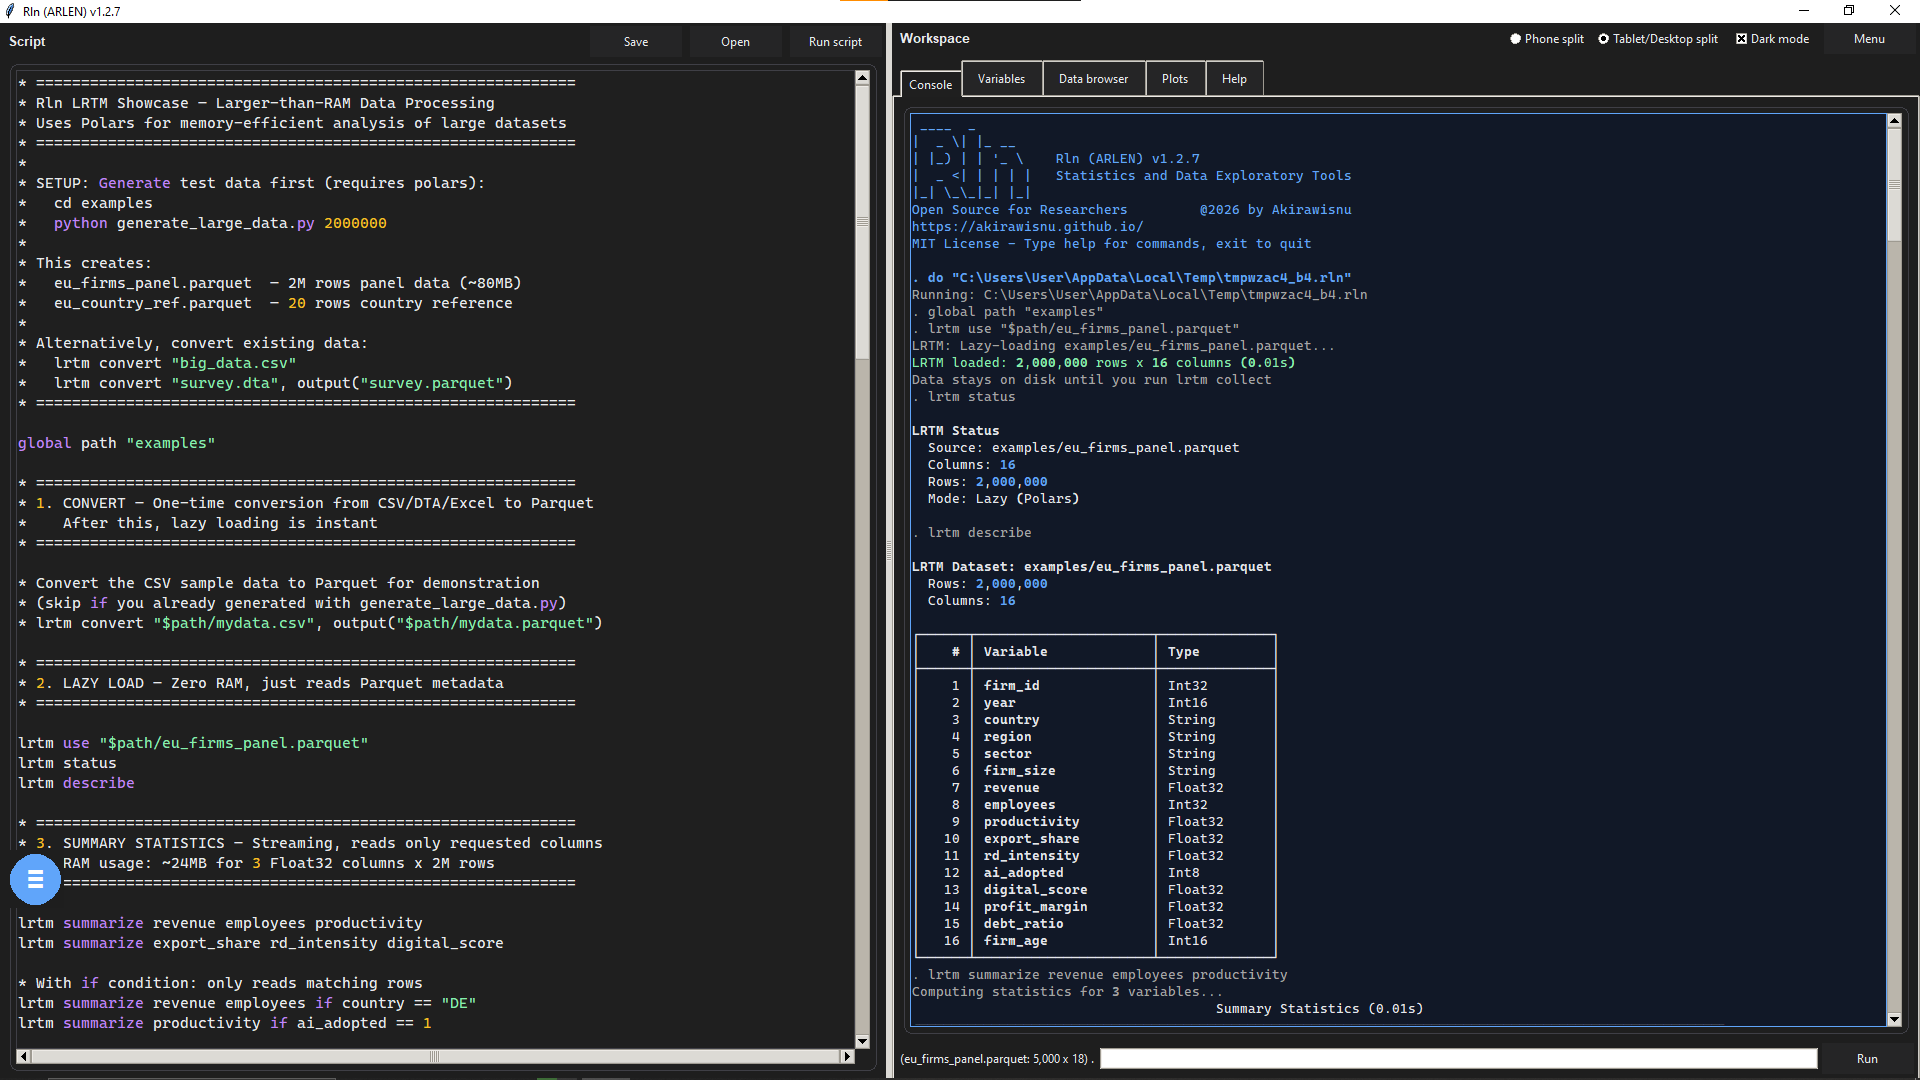The image size is (1920, 1080).
Task: Click the script editor scroll down arrow
Action: point(862,1041)
